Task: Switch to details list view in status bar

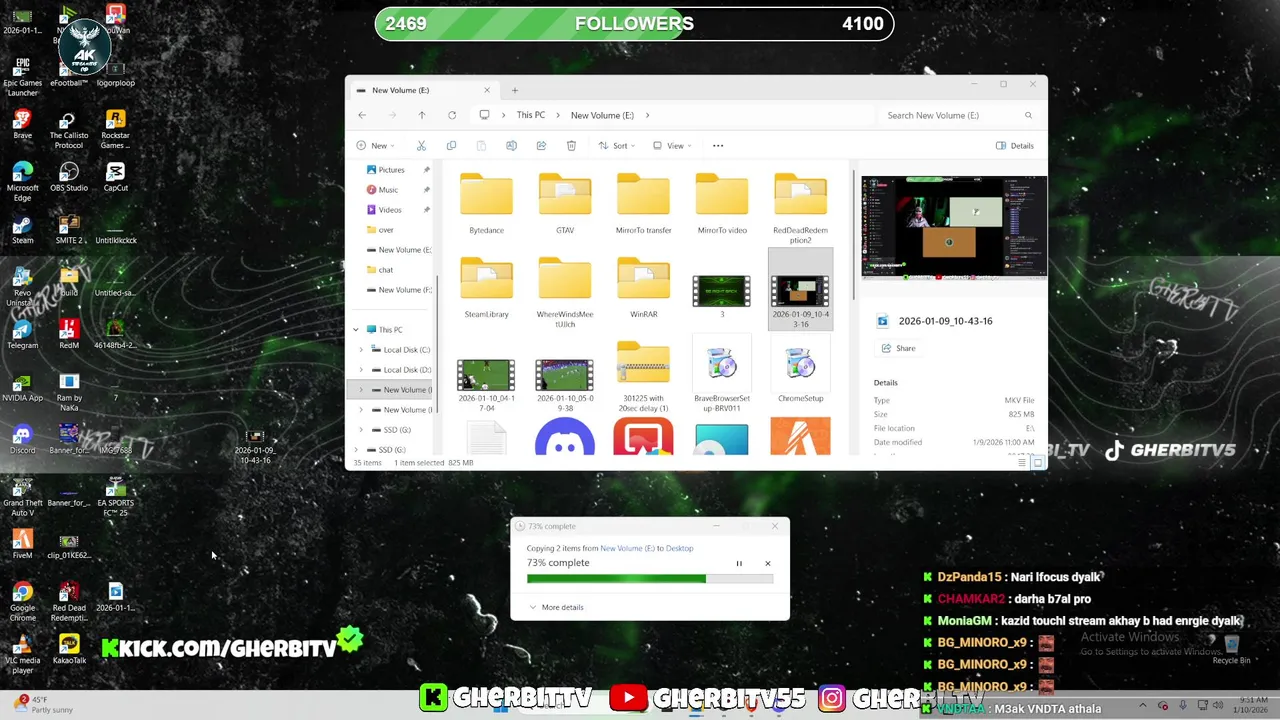Action: [1022, 462]
